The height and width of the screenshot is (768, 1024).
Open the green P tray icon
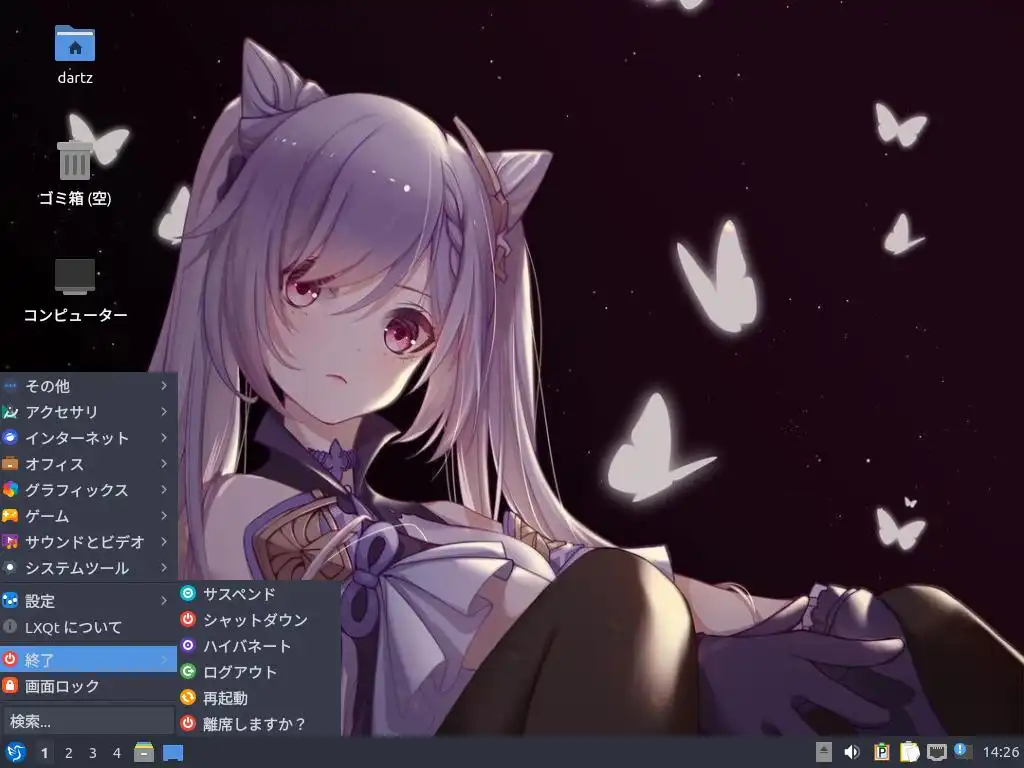(x=881, y=752)
